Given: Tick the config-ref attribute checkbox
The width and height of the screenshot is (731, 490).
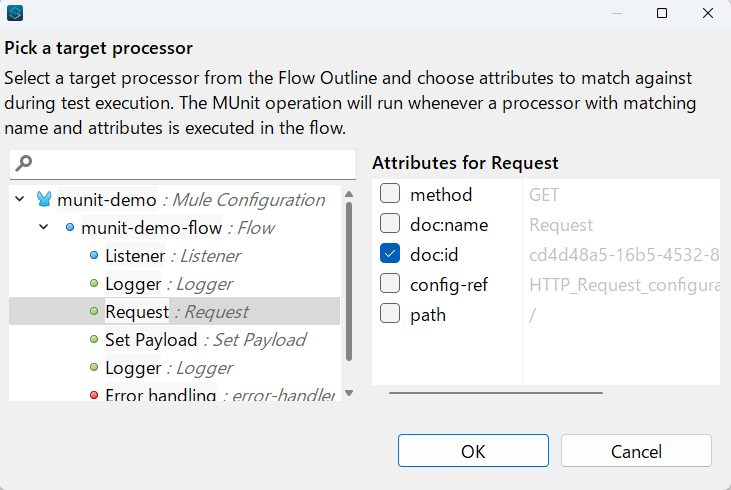Looking at the screenshot, I should 390,285.
